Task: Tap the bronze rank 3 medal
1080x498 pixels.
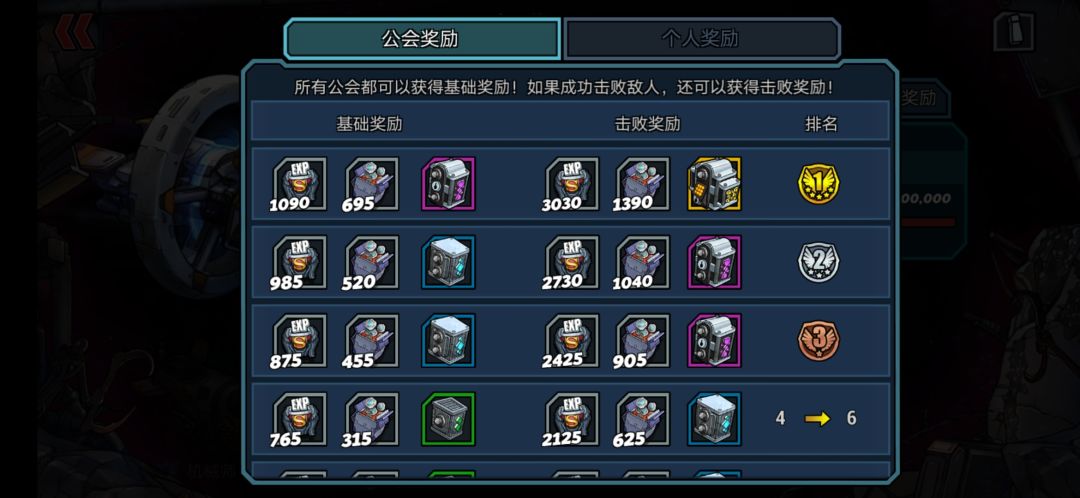Action: pos(818,341)
